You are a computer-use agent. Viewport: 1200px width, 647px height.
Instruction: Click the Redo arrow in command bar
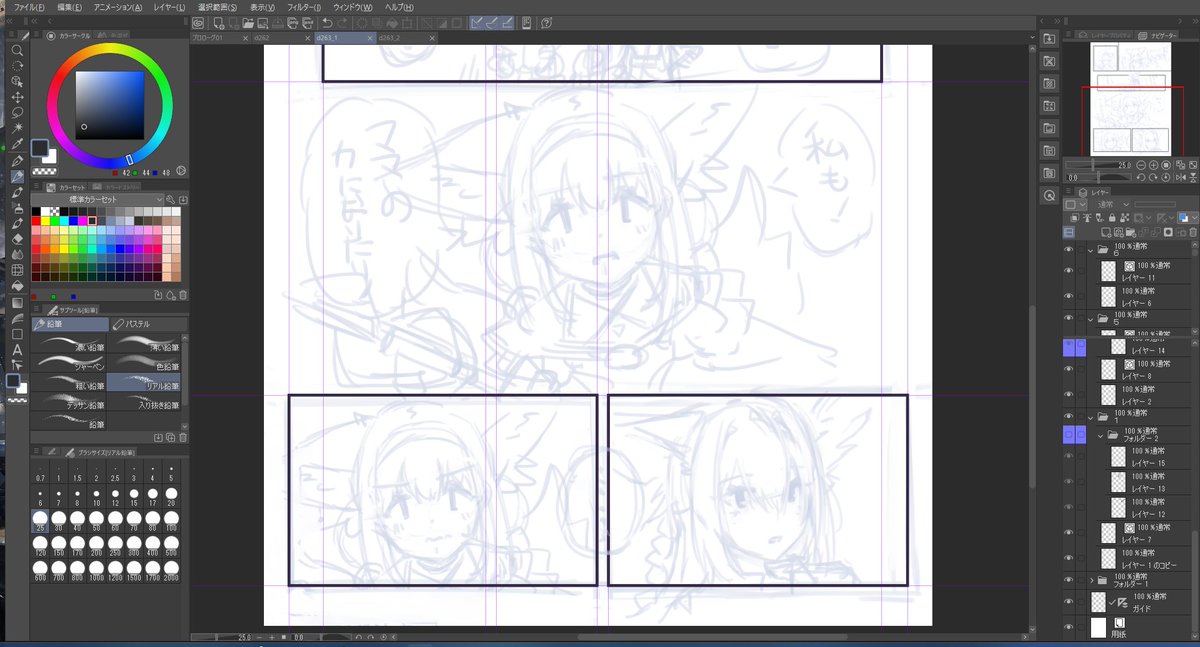(343, 23)
